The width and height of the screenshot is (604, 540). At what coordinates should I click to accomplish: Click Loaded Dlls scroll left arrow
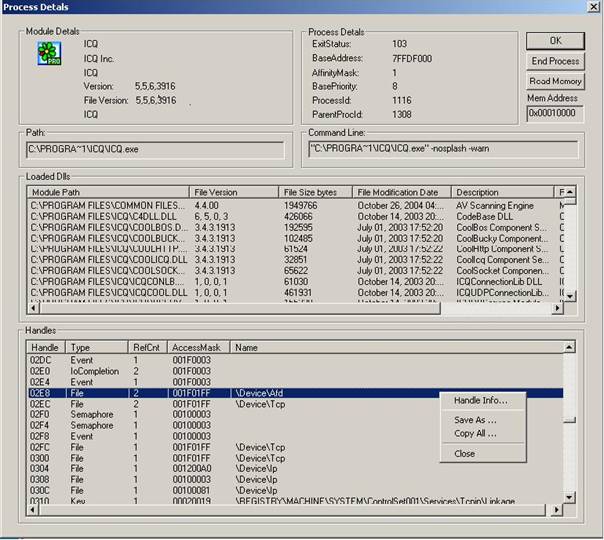[x=34, y=308]
